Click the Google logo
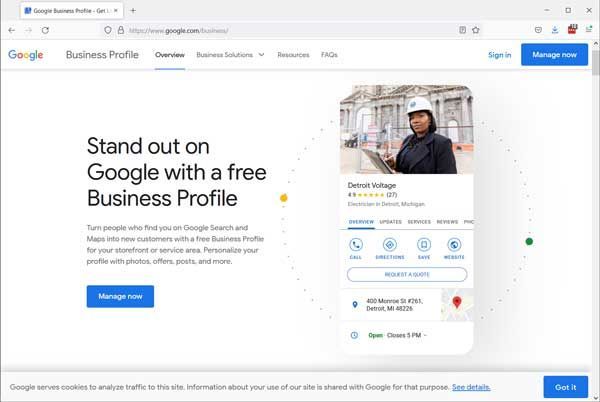Image resolution: width=600 pixels, height=402 pixels. [26, 55]
